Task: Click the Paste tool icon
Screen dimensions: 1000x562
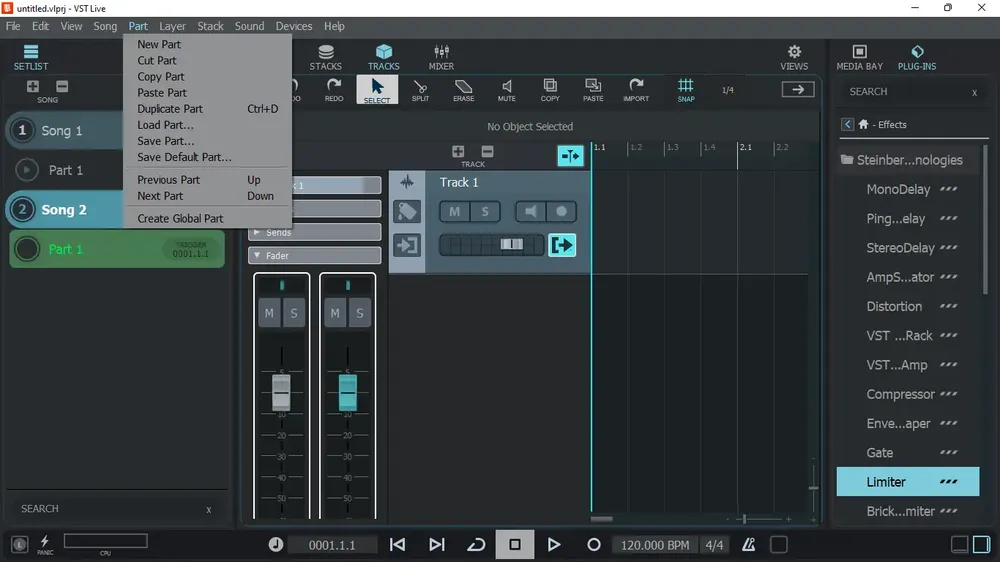Action: tap(593, 90)
